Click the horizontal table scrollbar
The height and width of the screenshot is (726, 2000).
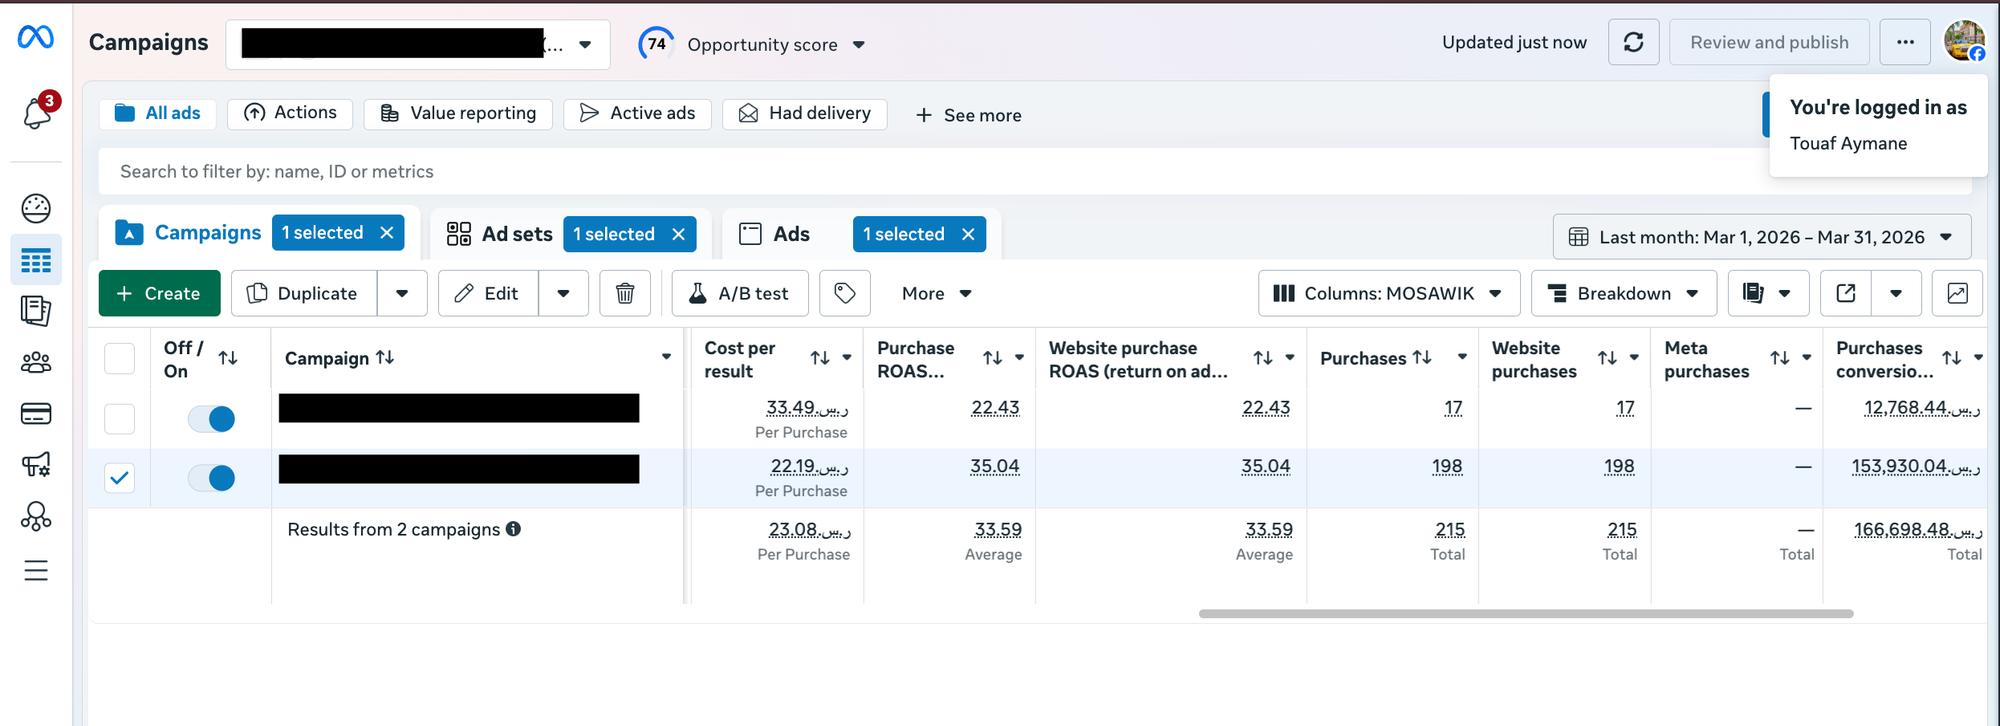click(1525, 614)
